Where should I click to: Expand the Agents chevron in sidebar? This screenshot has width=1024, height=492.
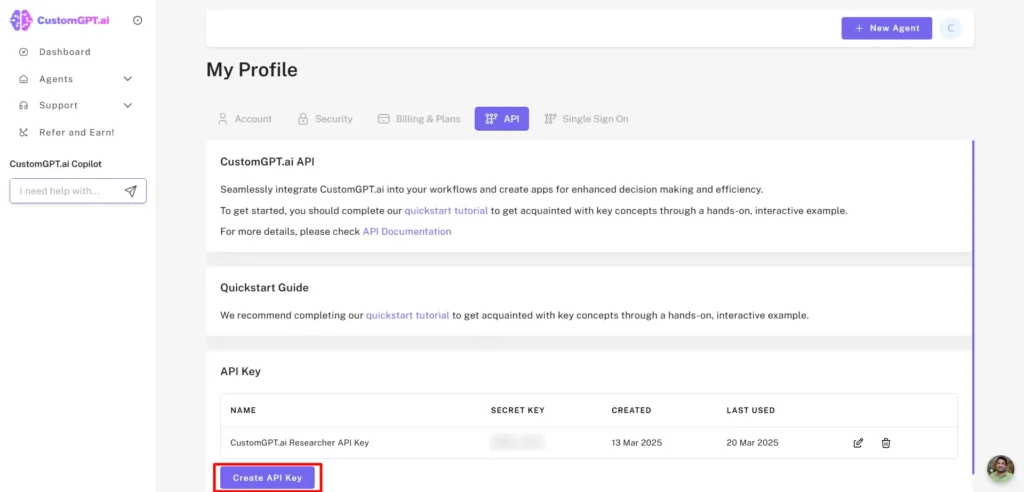pos(127,79)
